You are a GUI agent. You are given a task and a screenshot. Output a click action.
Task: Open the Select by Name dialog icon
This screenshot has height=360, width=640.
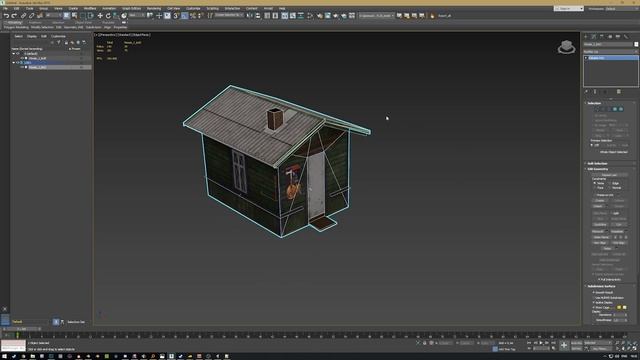click(x=74, y=16)
